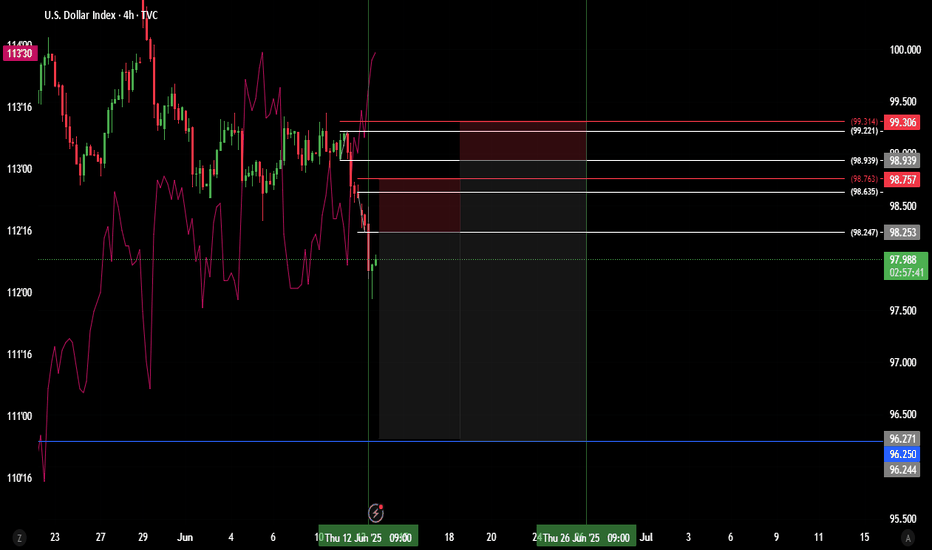Click the Jul month label on time axis

pyautogui.click(x=646, y=538)
